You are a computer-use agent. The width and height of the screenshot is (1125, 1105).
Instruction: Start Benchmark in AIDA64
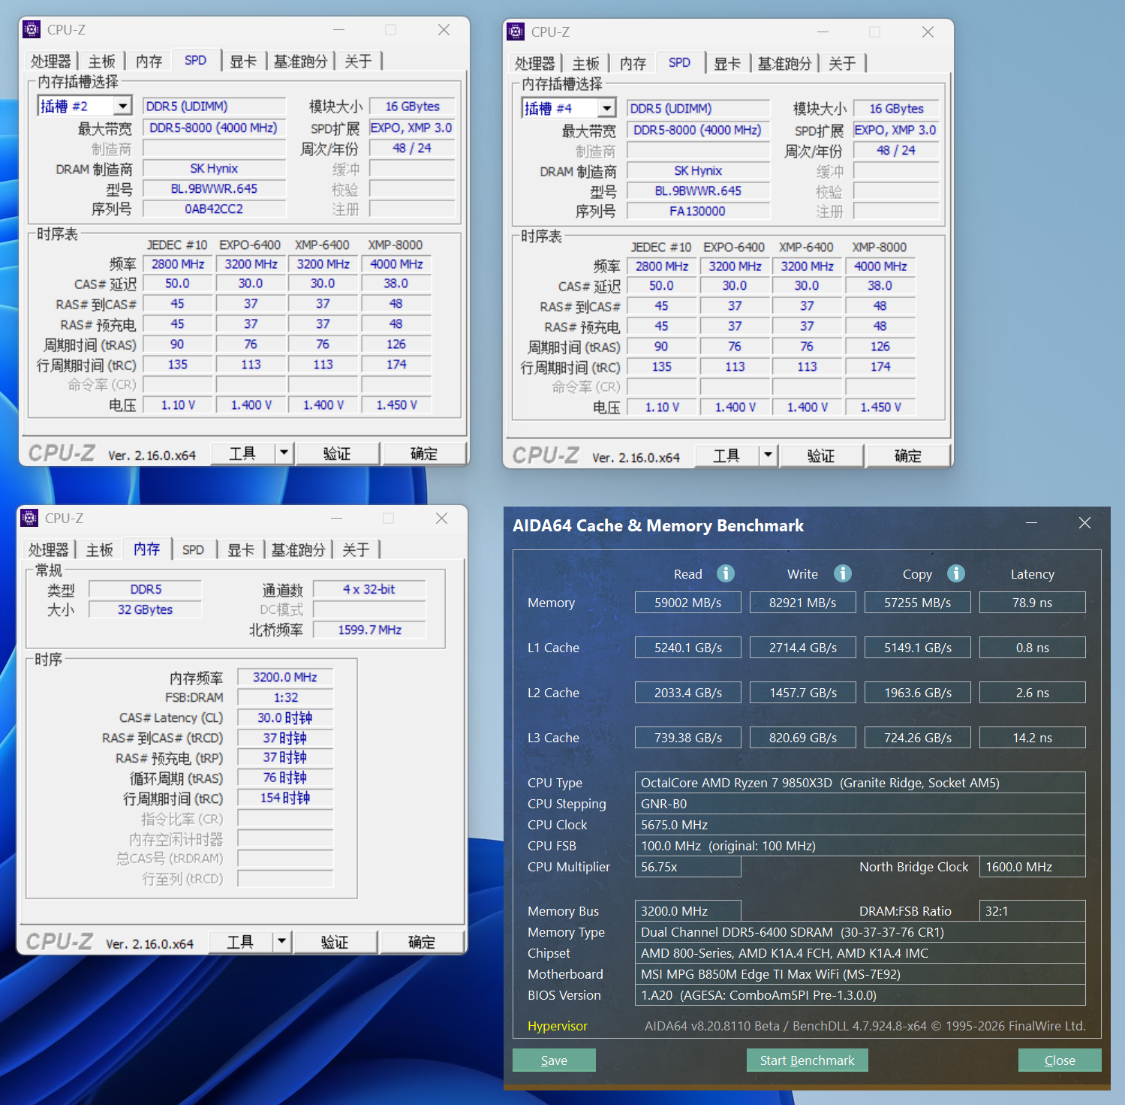pyautogui.click(x=807, y=1060)
